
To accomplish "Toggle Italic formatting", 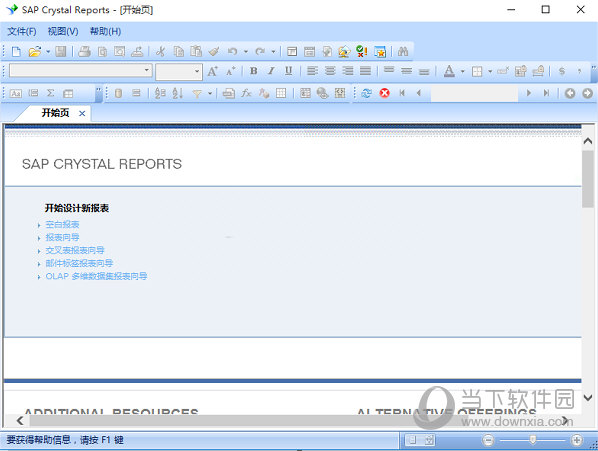I will point(271,71).
